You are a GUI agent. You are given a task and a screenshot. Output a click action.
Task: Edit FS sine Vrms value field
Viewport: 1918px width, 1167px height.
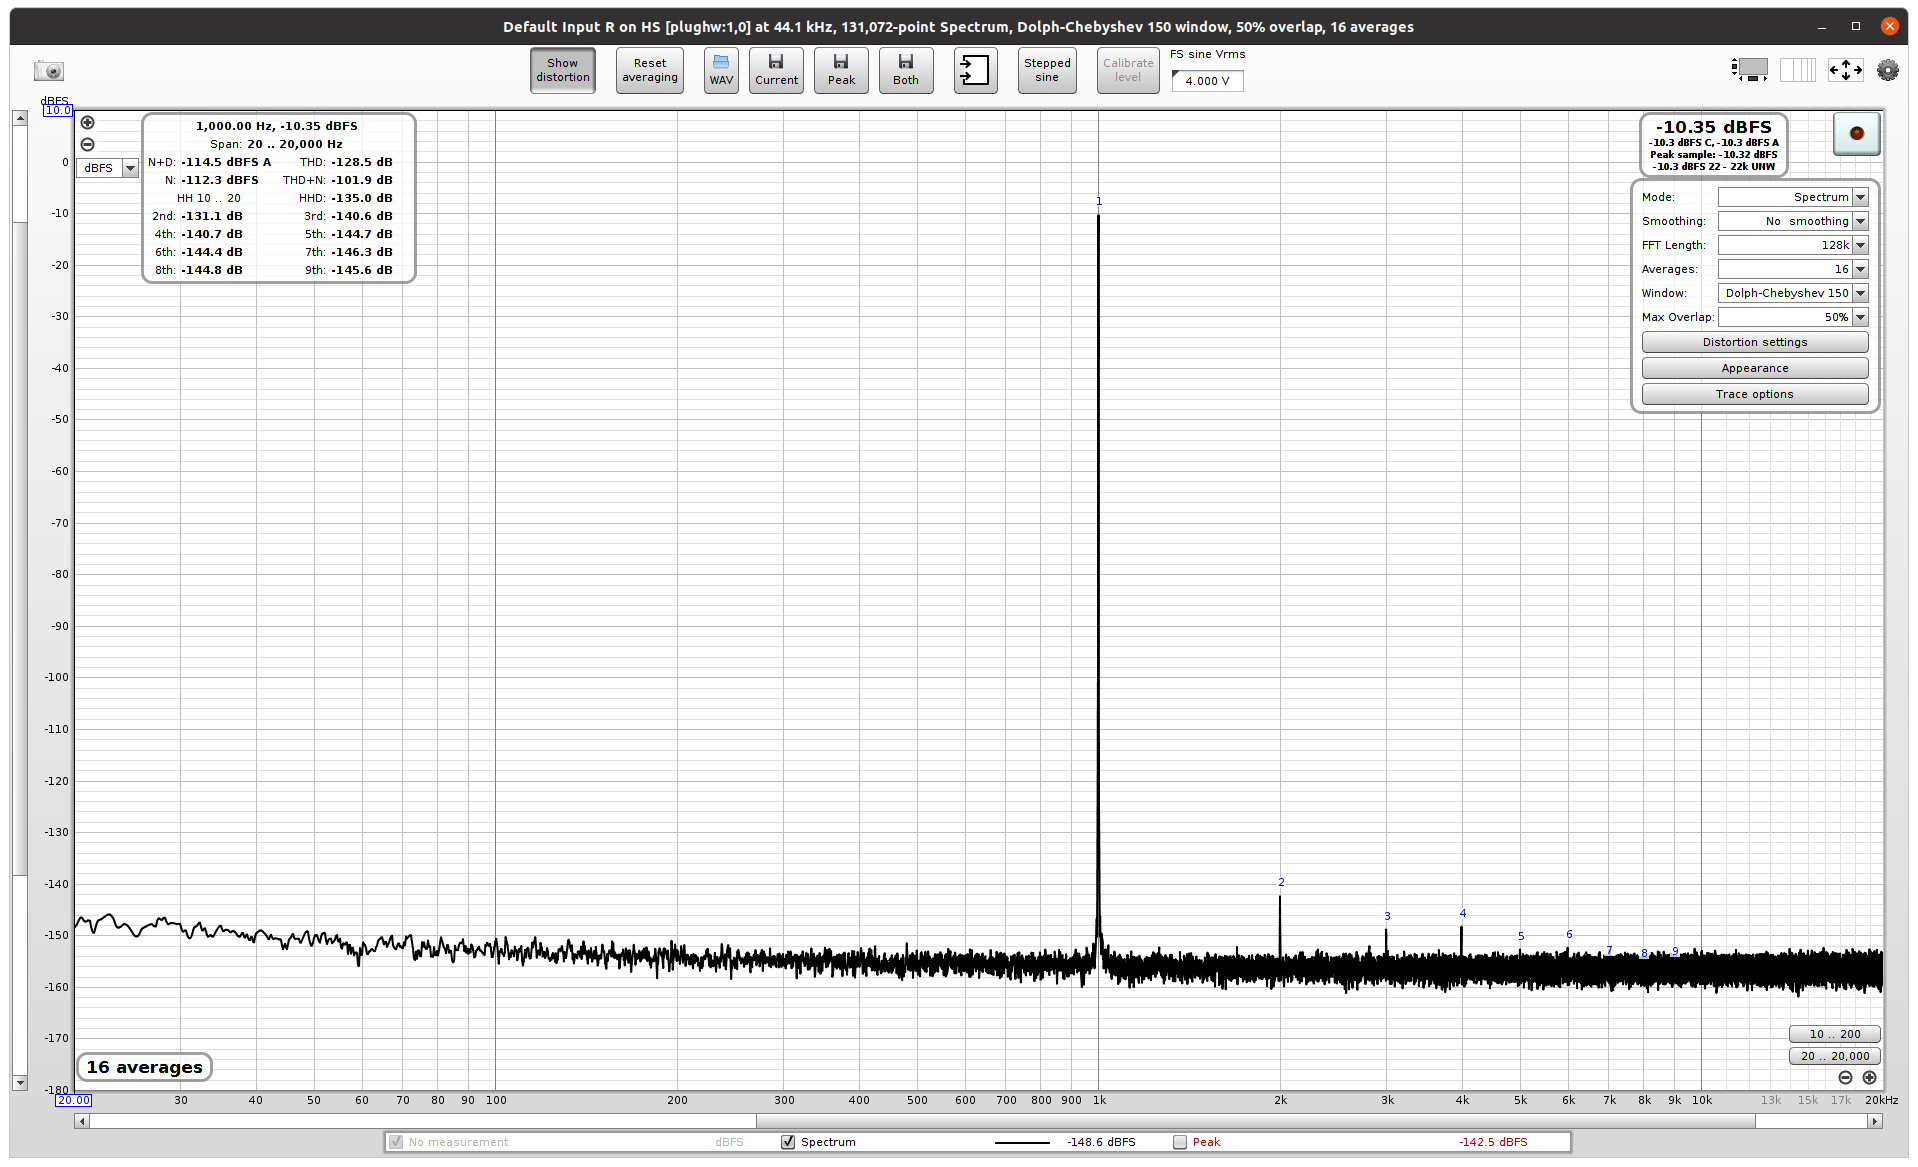coord(1208,81)
